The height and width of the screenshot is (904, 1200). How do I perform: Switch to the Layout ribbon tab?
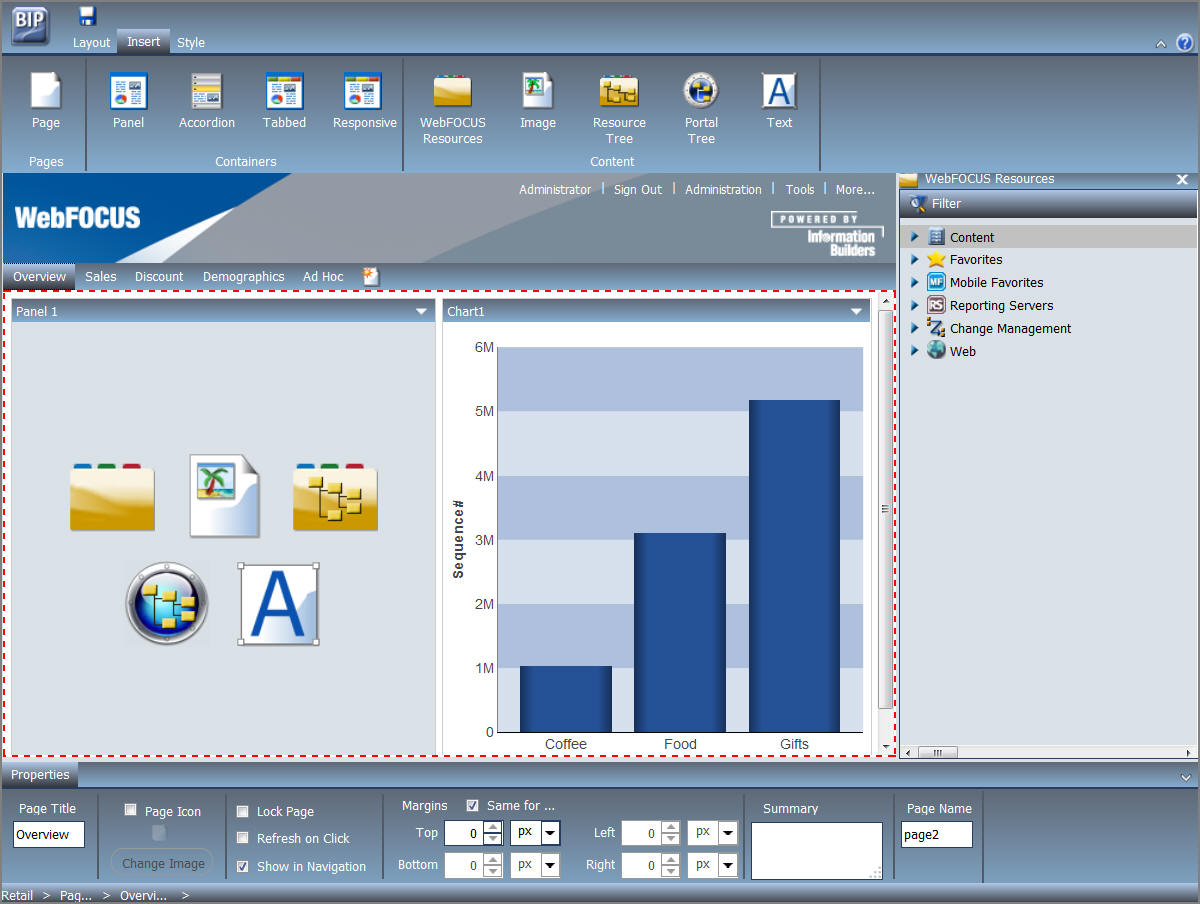pos(92,42)
